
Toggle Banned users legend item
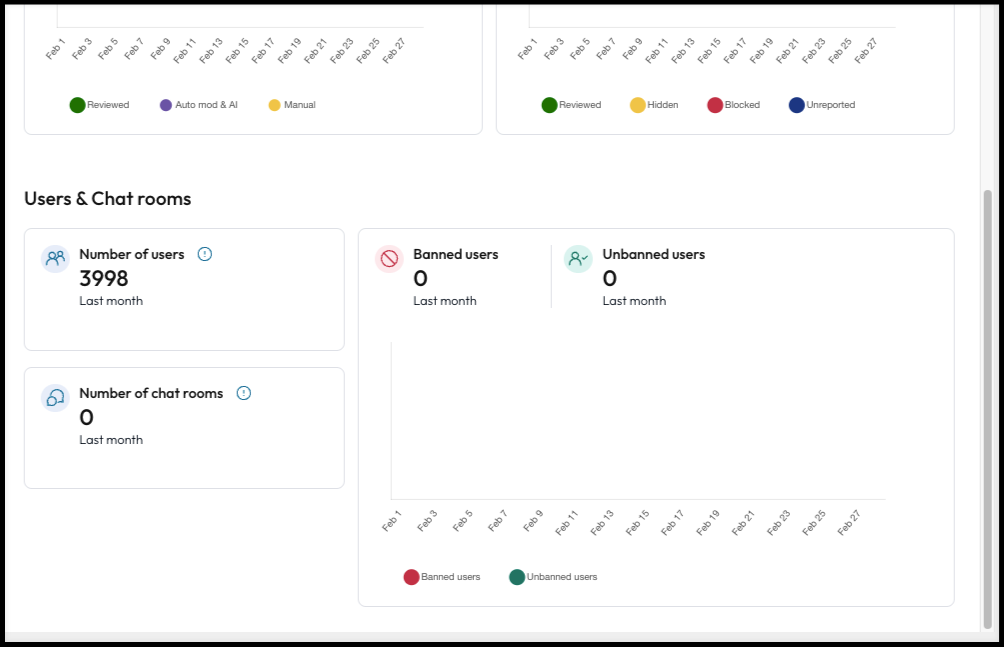(442, 577)
